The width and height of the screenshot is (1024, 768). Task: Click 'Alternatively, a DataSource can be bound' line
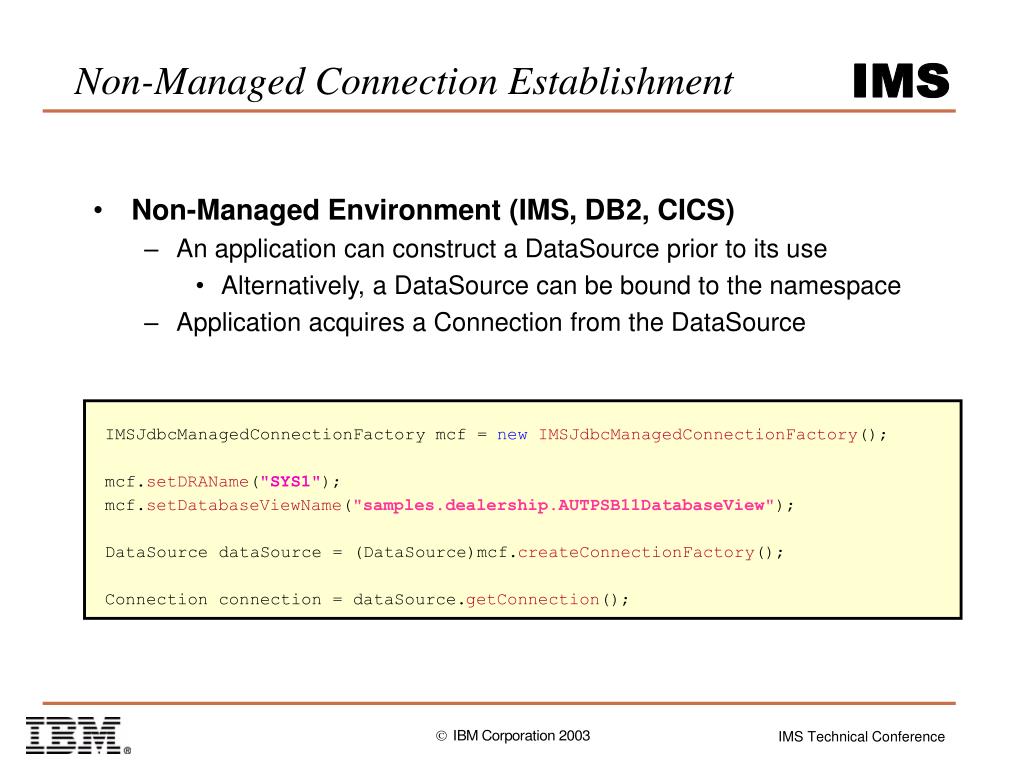(561, 286)
